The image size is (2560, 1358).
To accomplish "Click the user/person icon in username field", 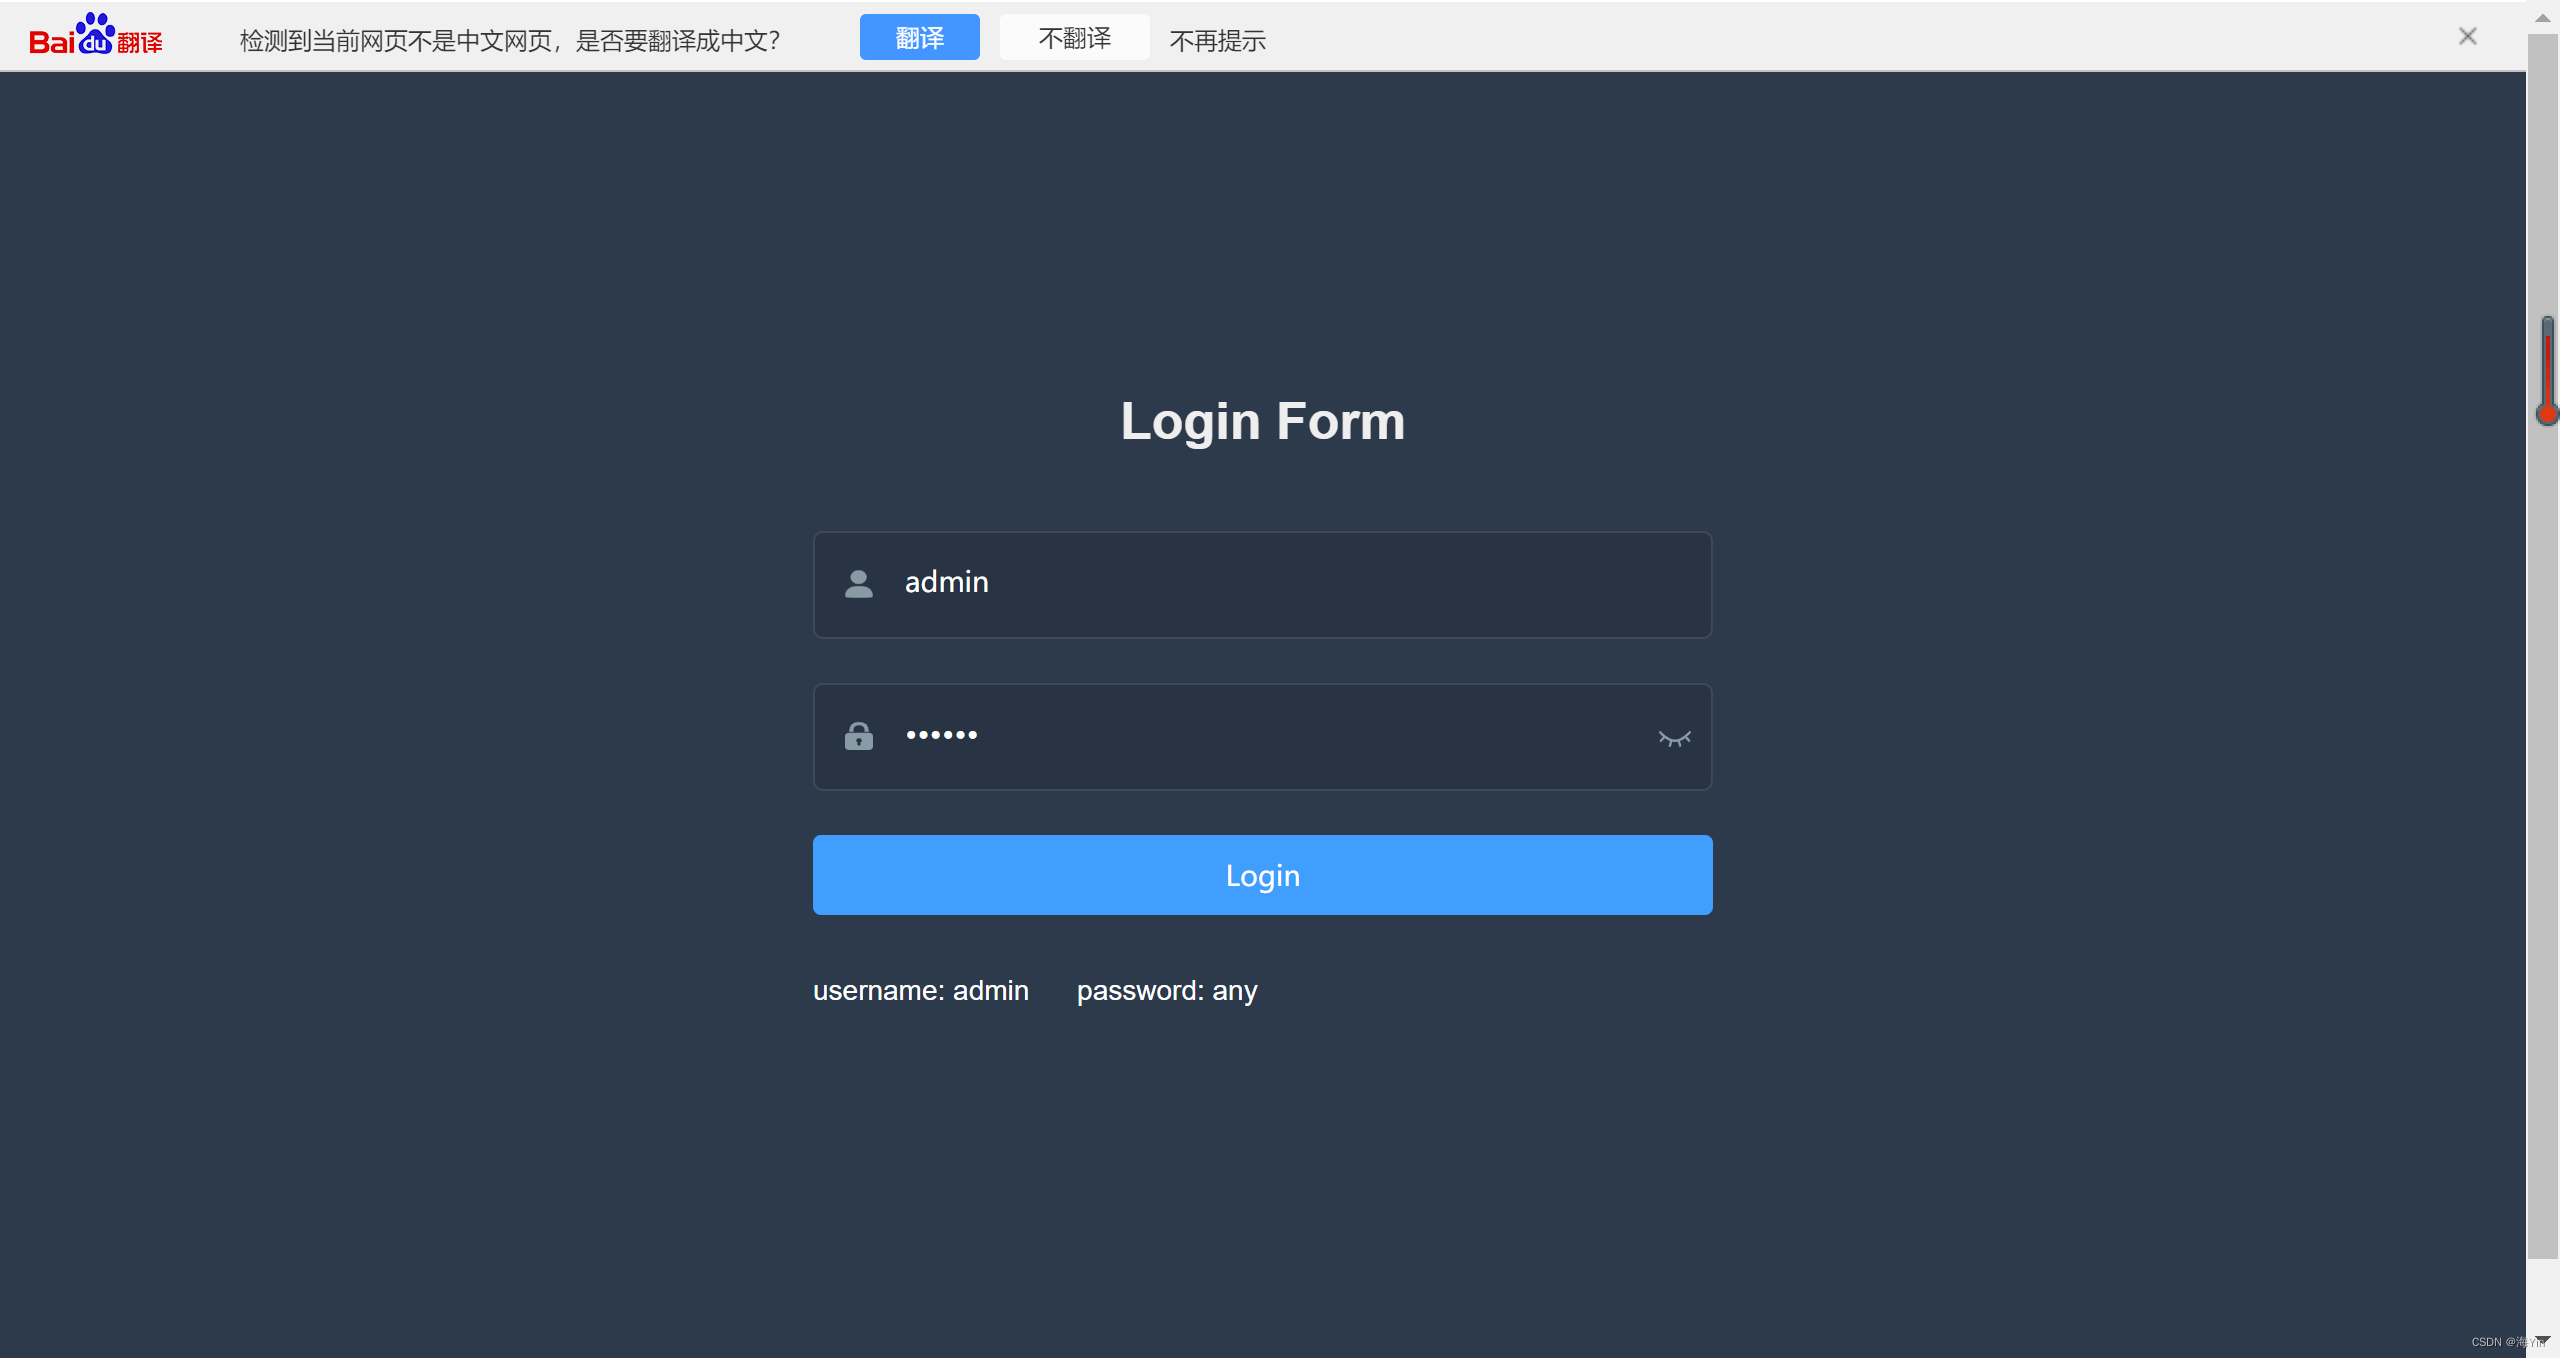I will click(858, 582).
